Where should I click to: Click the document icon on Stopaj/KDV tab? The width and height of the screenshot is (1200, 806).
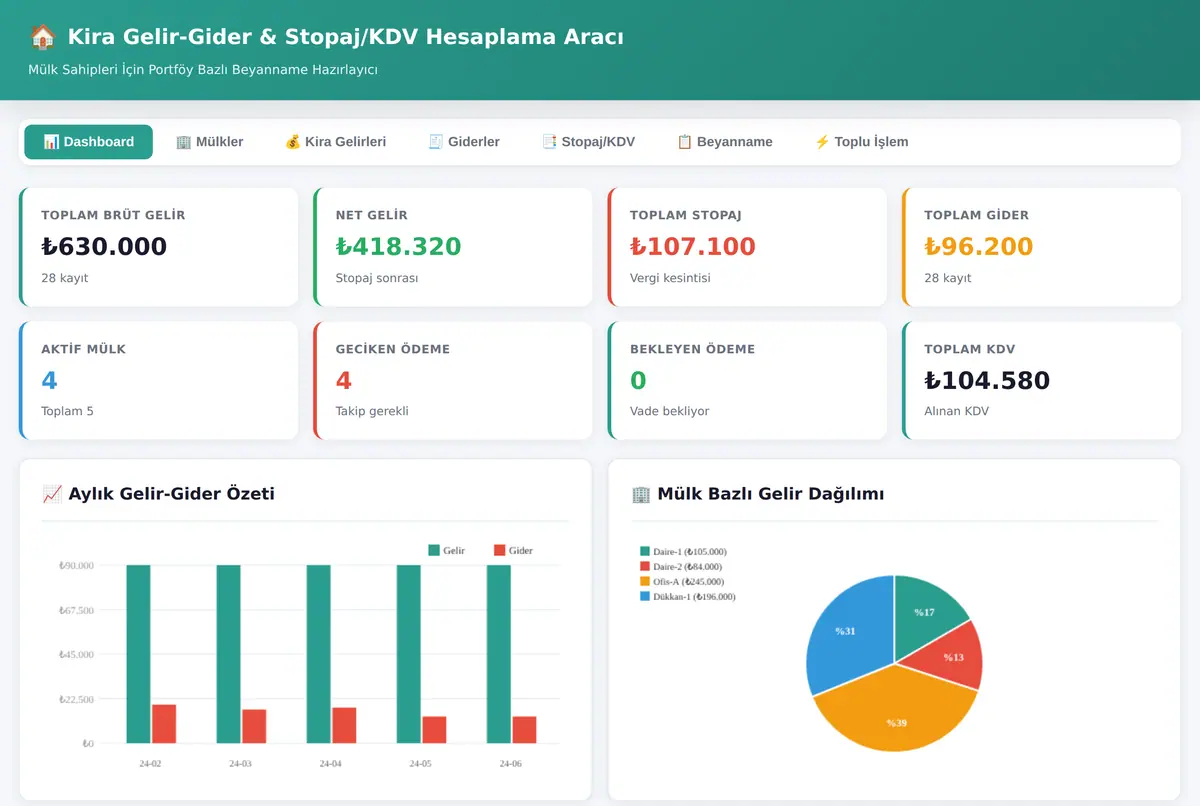549,142
